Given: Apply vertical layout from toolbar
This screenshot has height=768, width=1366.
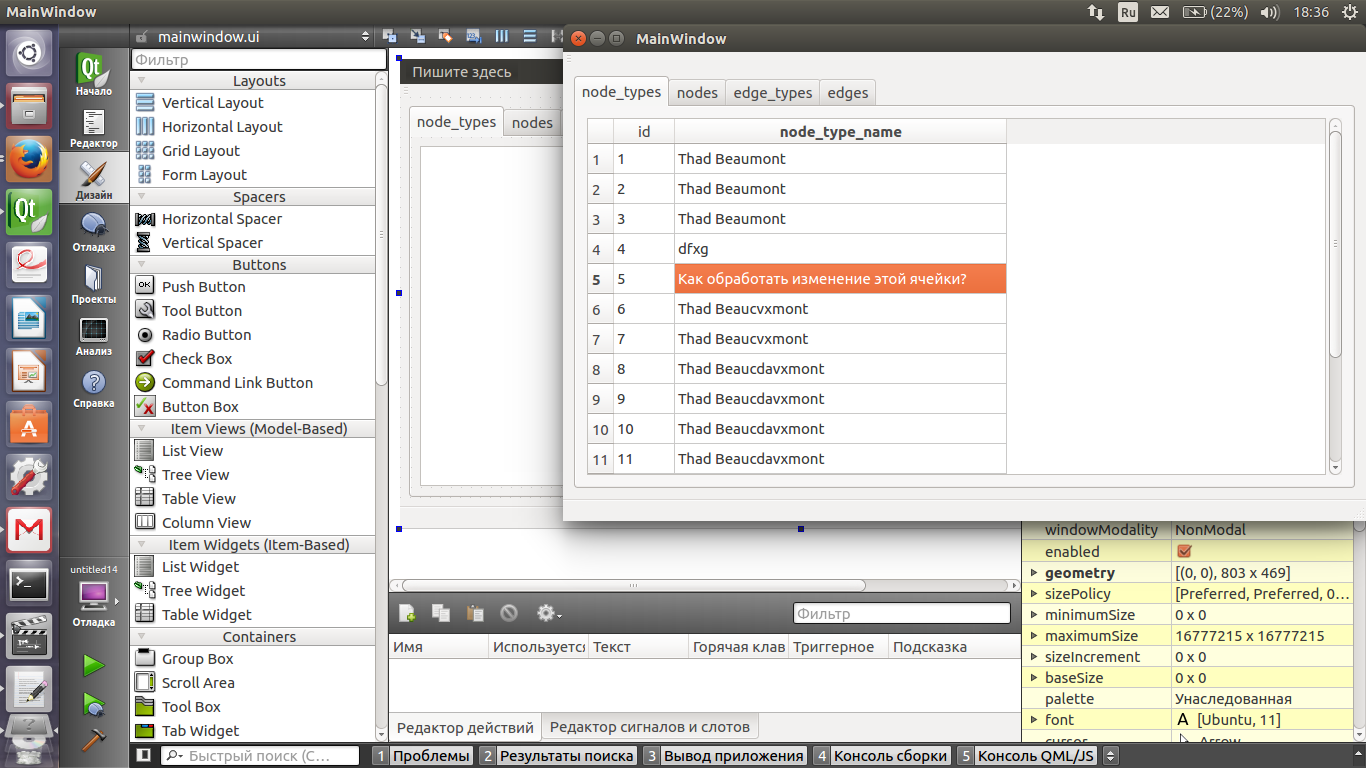Looking at the screenshot, I should [x=529, y=36].
